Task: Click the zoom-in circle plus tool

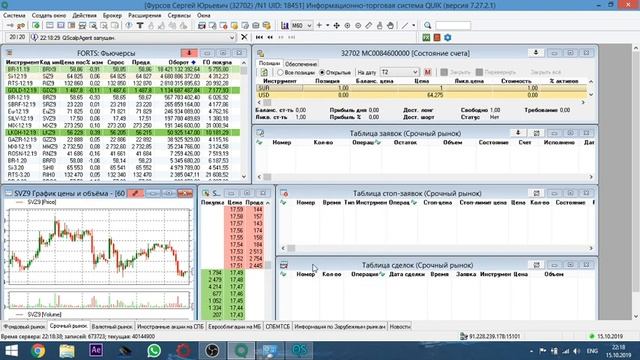Action: coord(347,25)
